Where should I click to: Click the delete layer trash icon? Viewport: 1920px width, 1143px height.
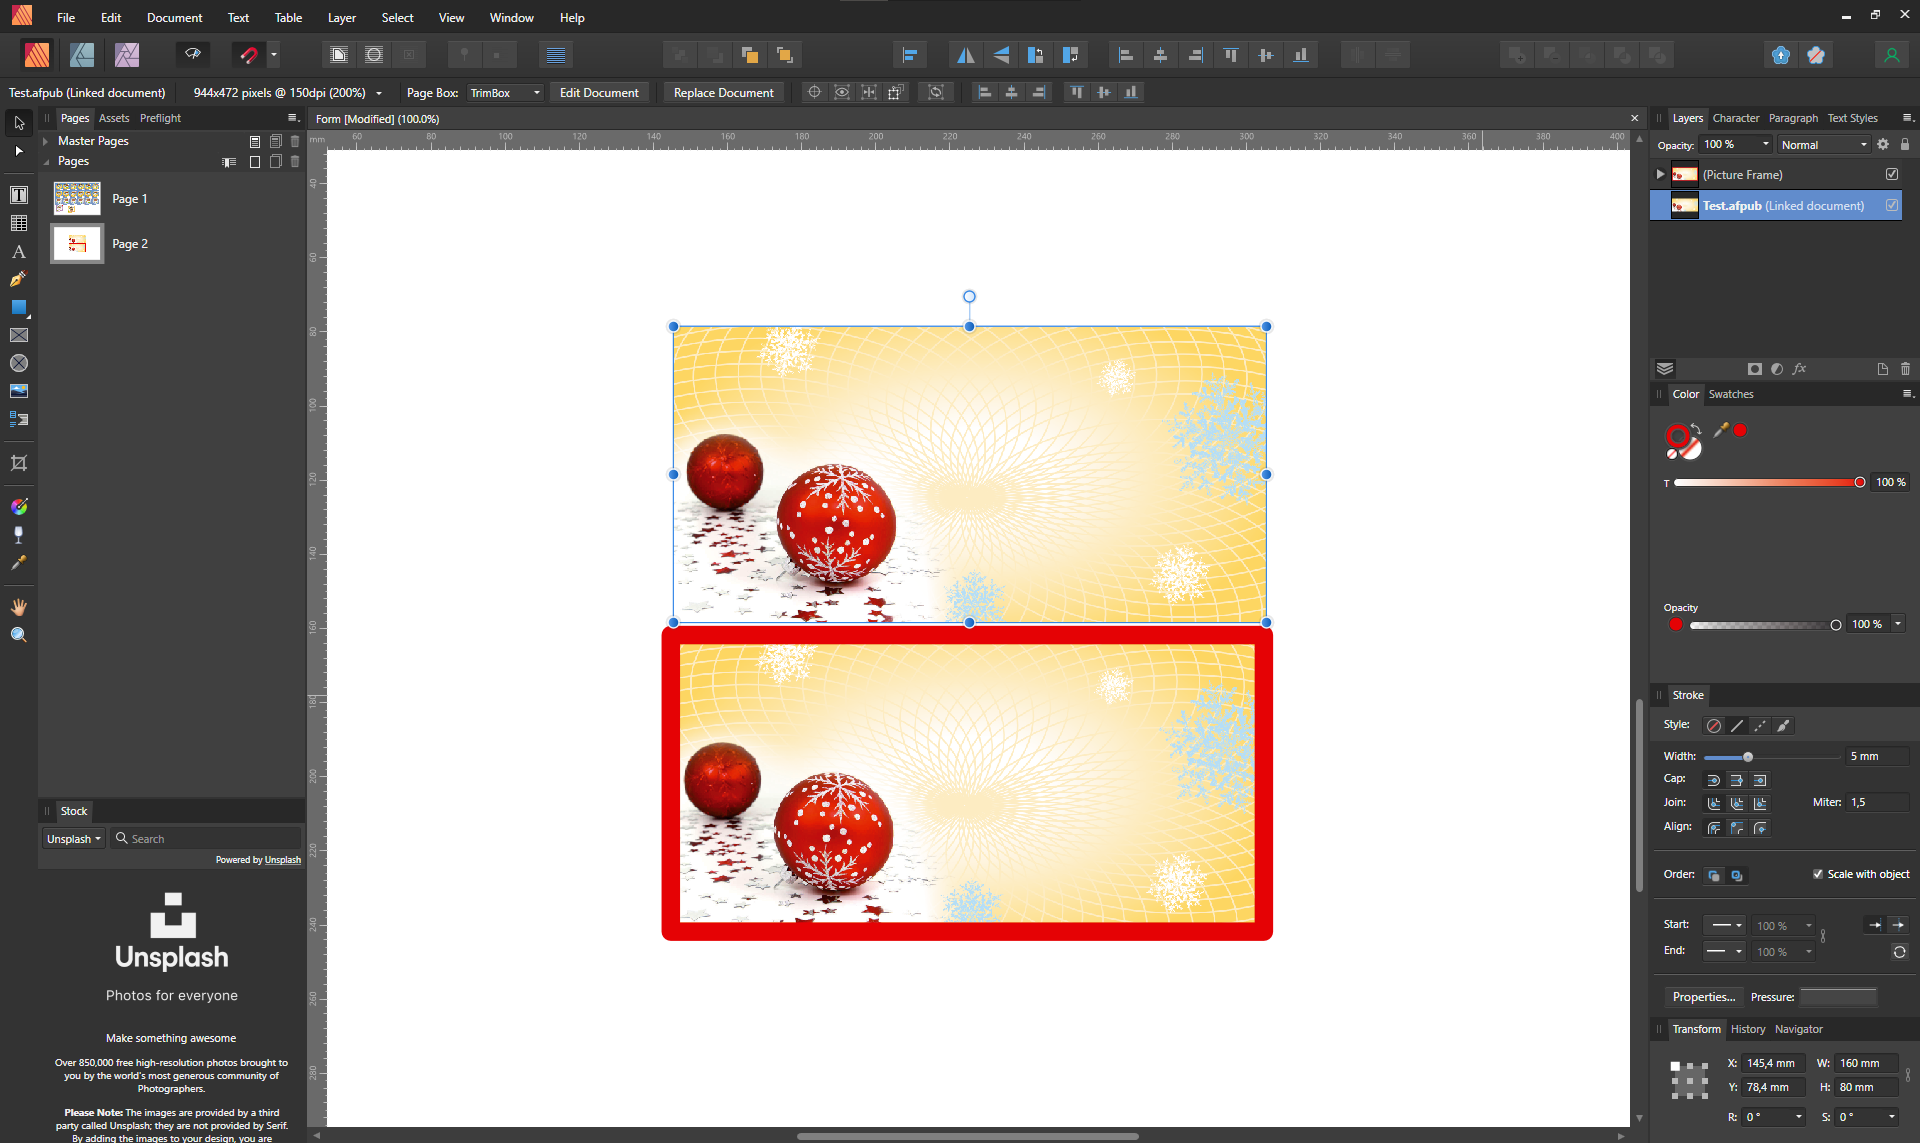[x=1905, y=369]
